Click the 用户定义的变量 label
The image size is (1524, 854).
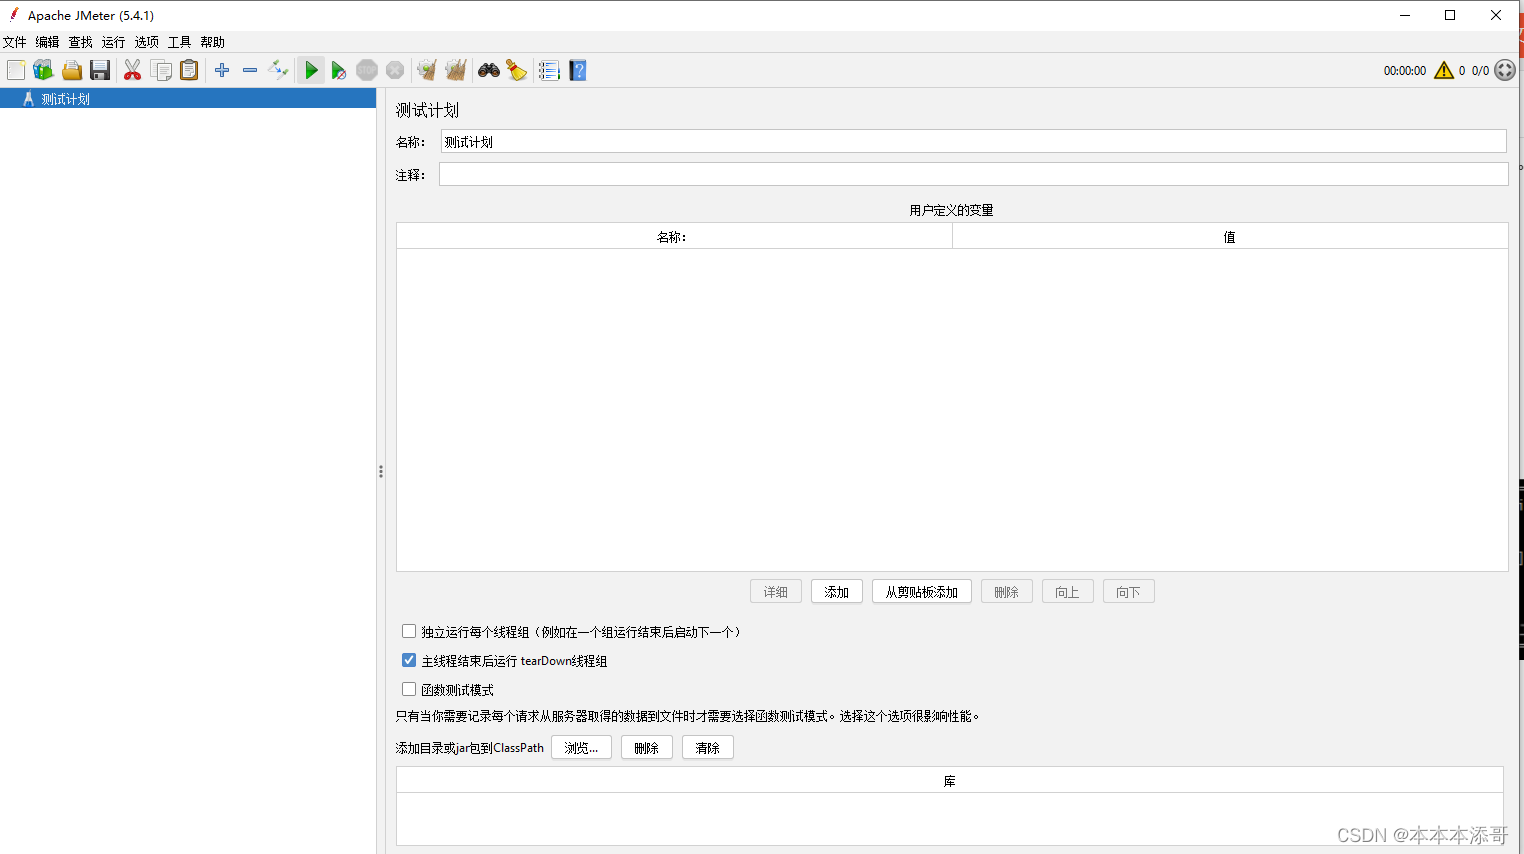tap(951, 210)
